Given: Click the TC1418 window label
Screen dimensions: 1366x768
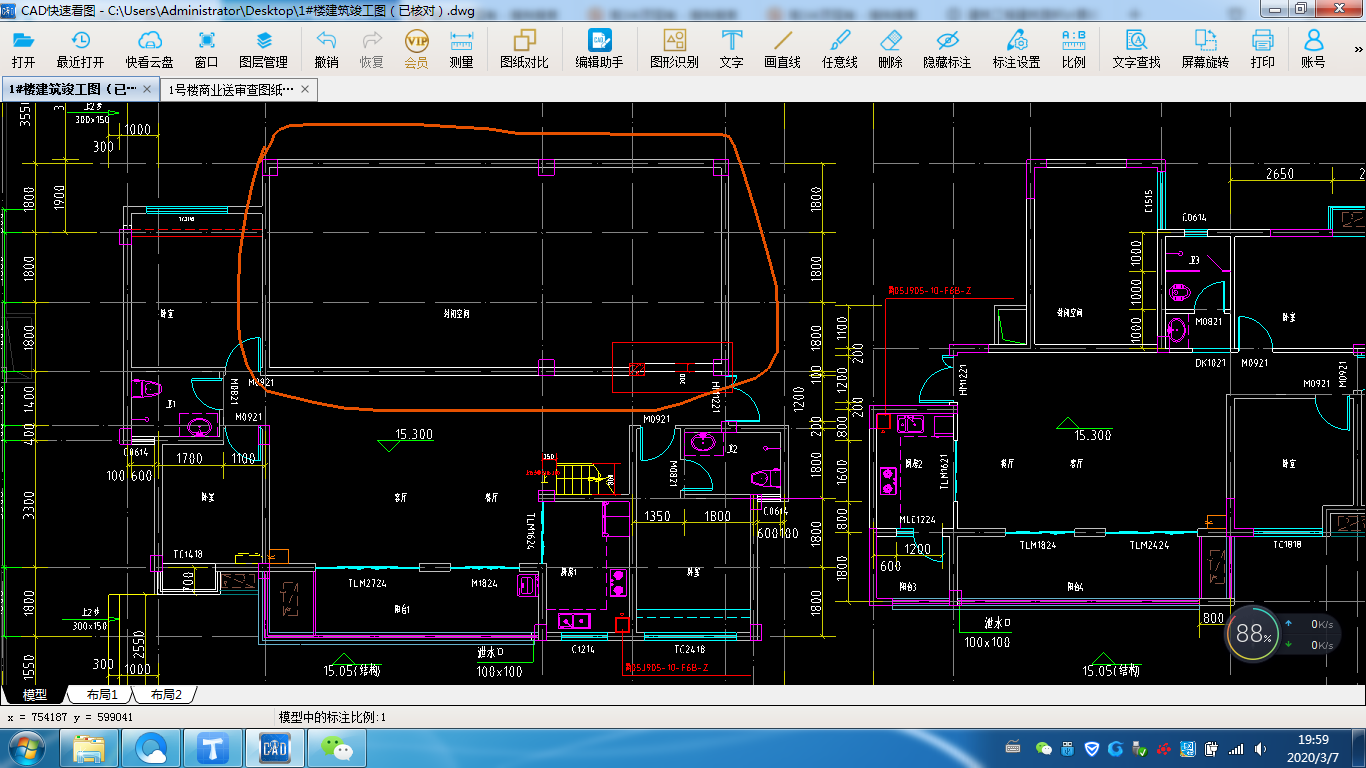Looking at the screenshot, I should (x=188, y=553).
